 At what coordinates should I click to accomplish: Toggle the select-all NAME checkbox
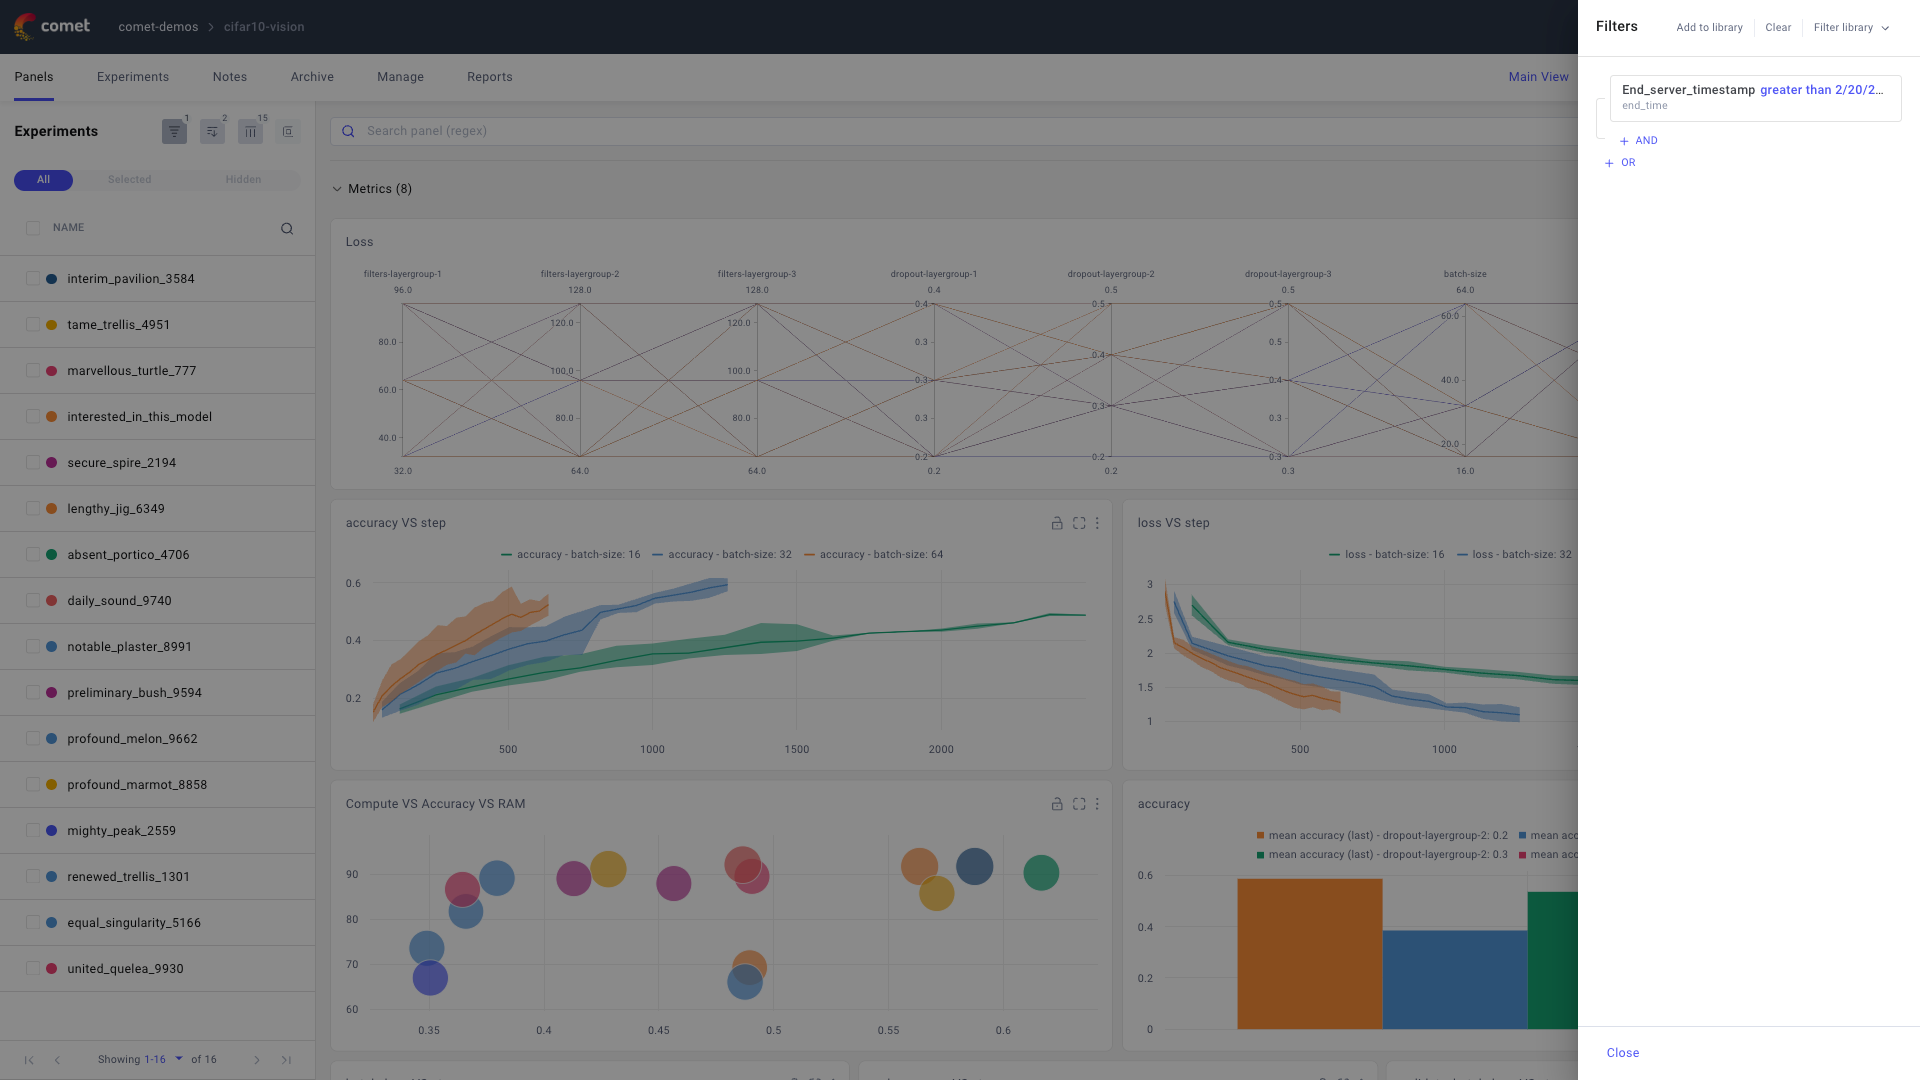33,228
